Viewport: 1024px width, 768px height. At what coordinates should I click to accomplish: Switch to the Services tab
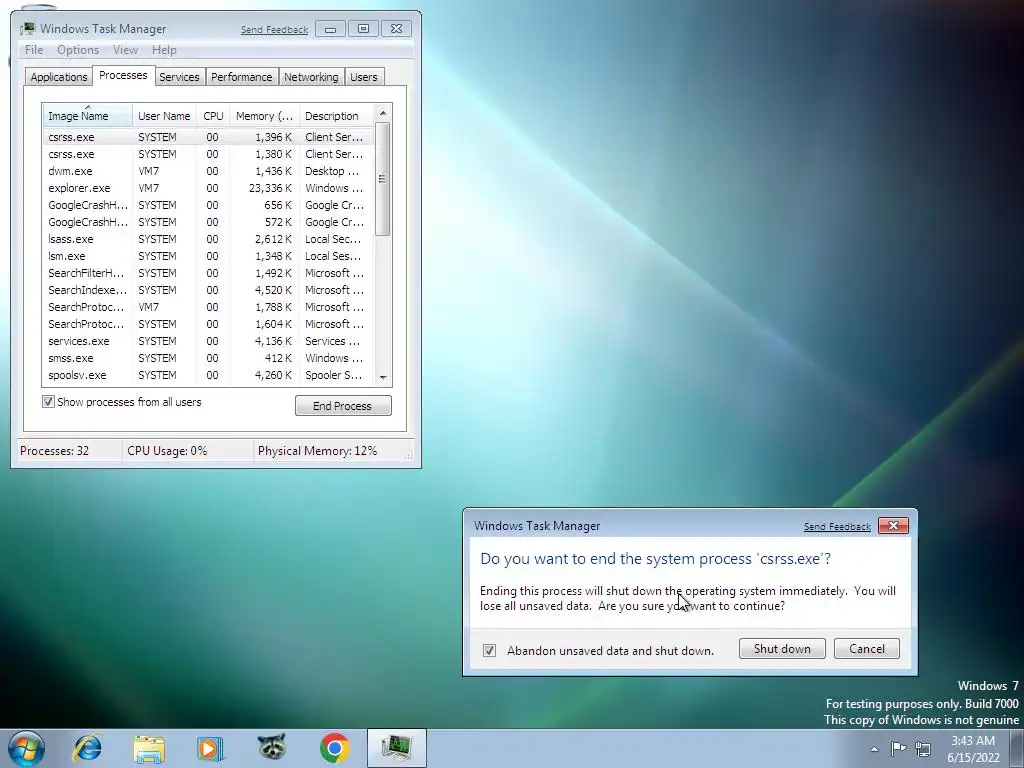[x=179, y=77]
